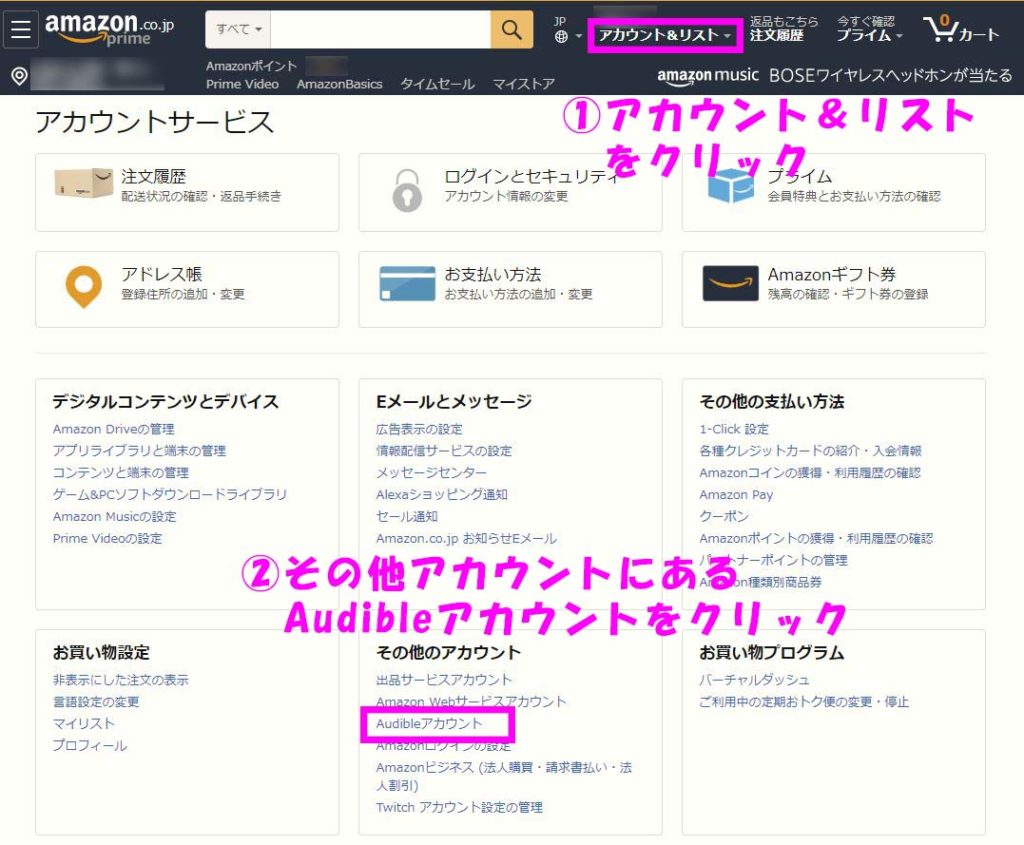1024x845 pixels.
Task: Open Amazon Pay link
Action: coord(736,494)
